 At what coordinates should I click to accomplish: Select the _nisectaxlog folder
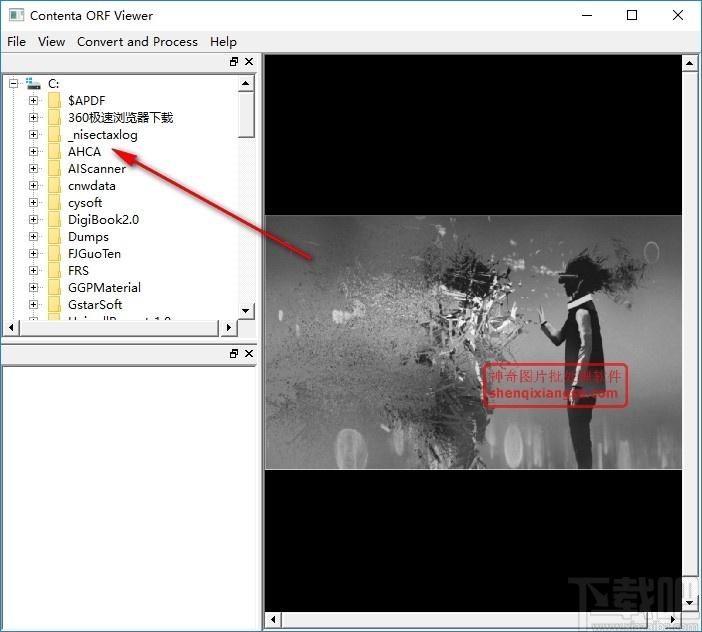point(103,135)
